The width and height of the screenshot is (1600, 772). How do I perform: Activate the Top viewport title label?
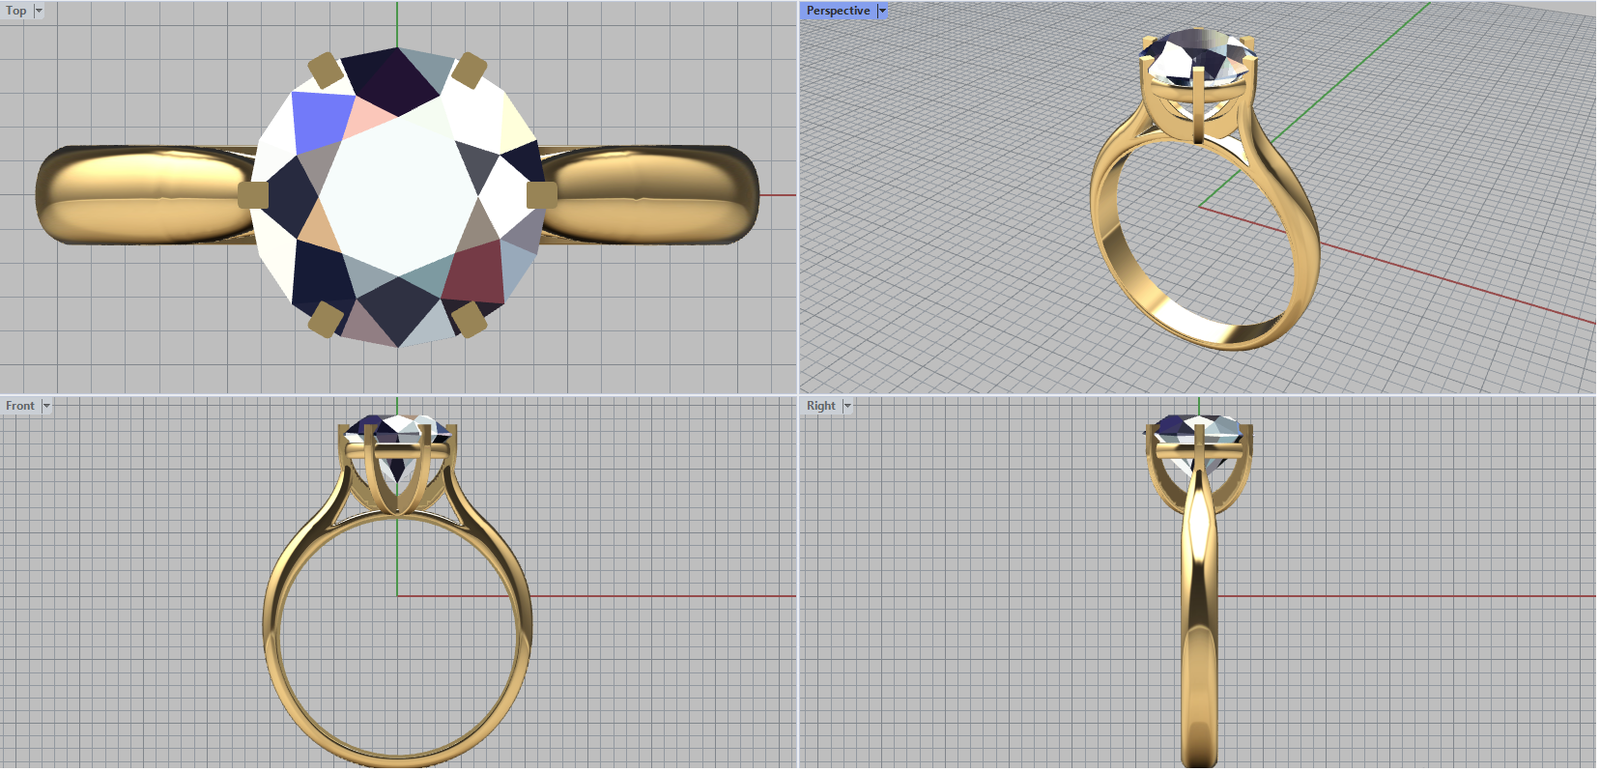pos(17,11)
